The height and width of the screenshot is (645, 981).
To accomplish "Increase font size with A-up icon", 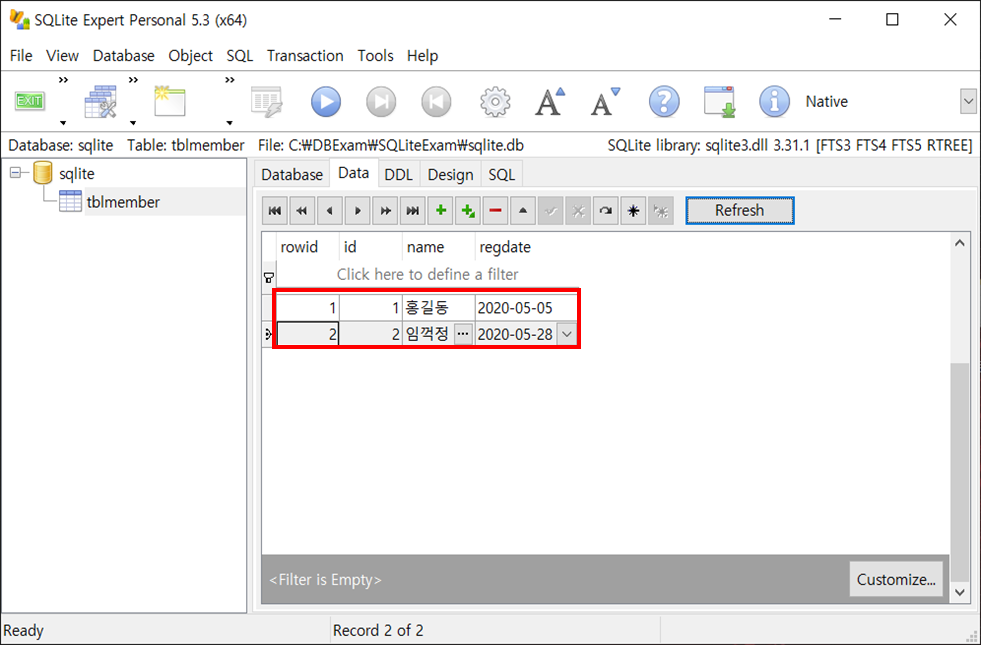I will click(x=550, y=101).
